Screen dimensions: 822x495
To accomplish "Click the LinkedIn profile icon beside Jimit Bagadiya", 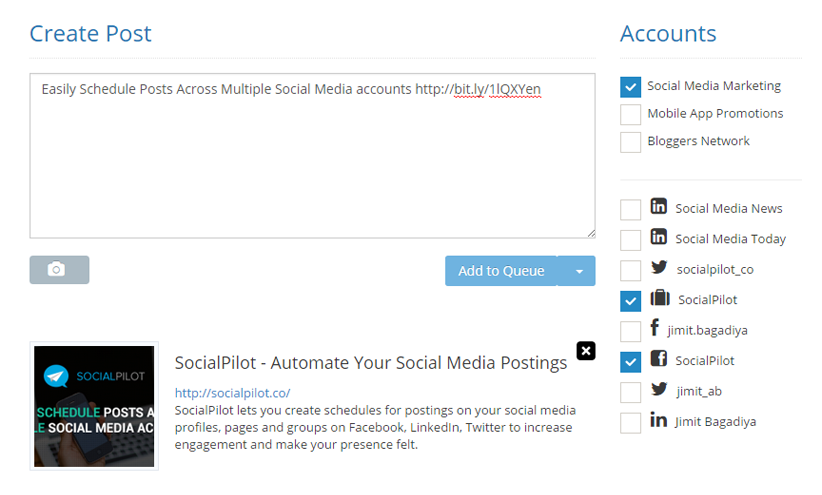I will [658, 419].
